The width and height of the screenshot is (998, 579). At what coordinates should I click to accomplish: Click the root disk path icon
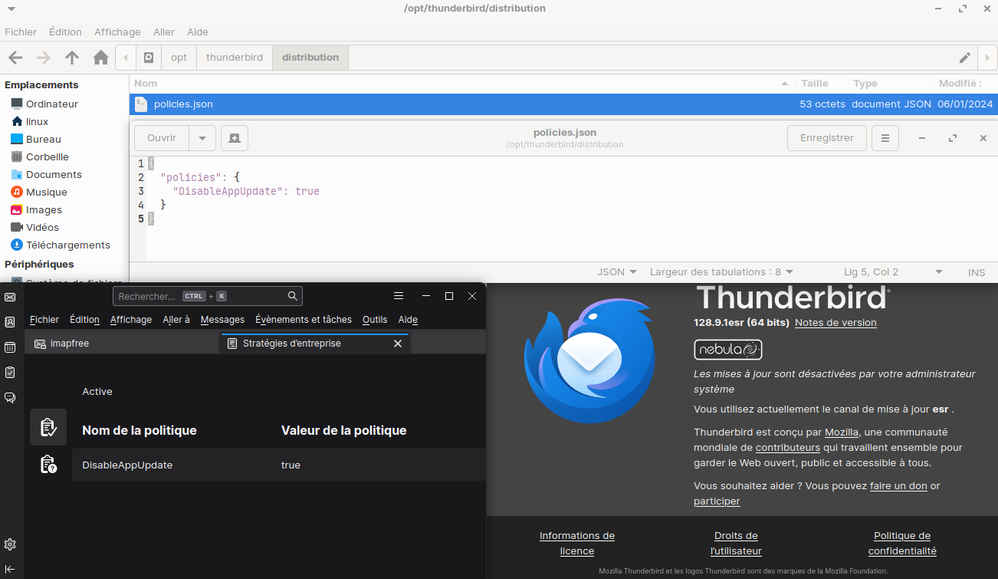148,57
